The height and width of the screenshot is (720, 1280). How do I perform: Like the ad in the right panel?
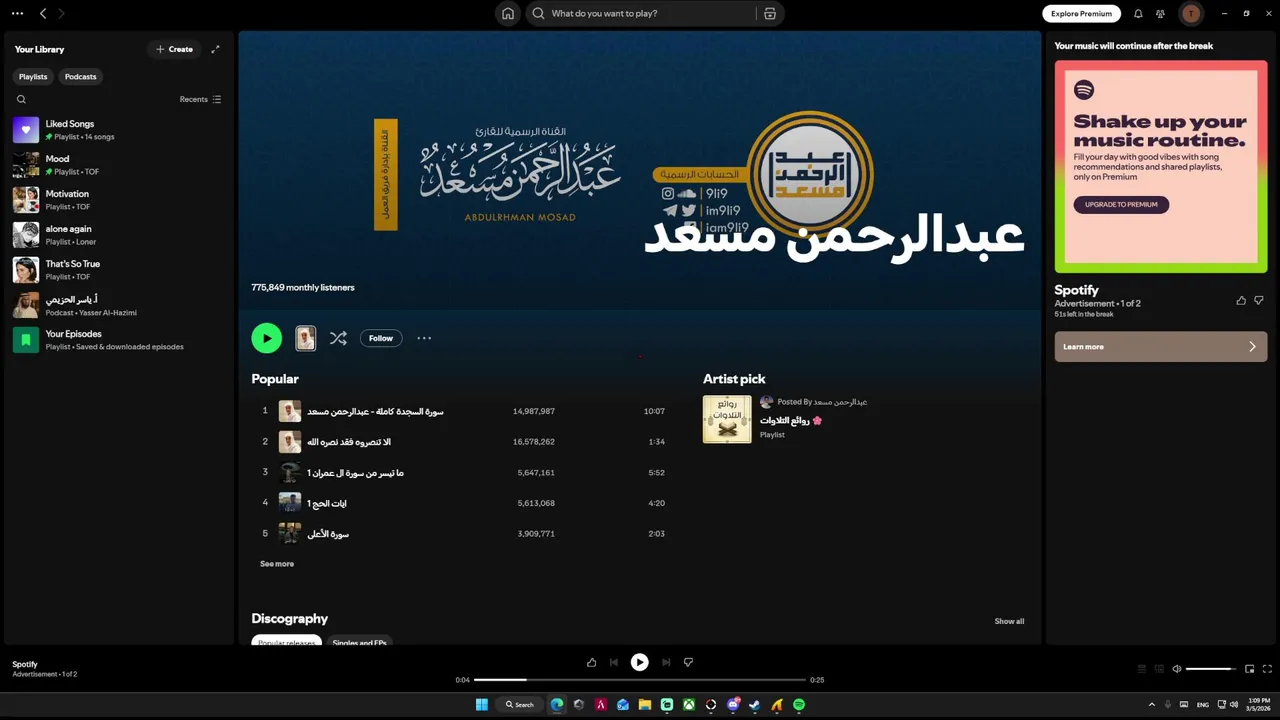click(1241, 300)
